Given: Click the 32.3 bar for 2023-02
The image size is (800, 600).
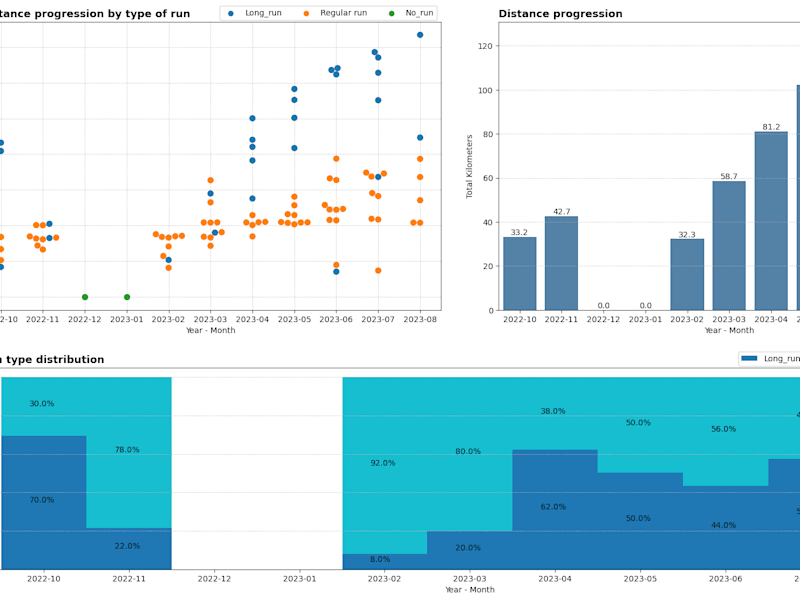Looking at the screenshot, I should click(687, 274).
